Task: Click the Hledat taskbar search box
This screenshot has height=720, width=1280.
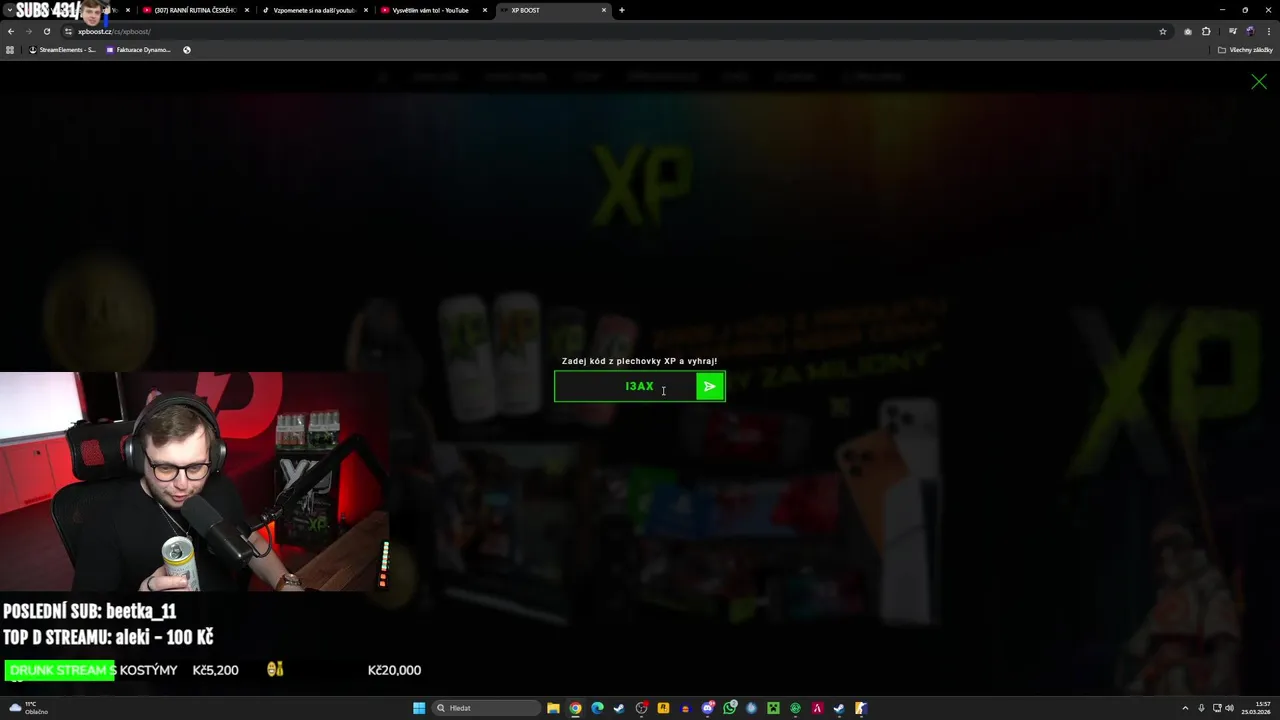Action: [487, 708]
